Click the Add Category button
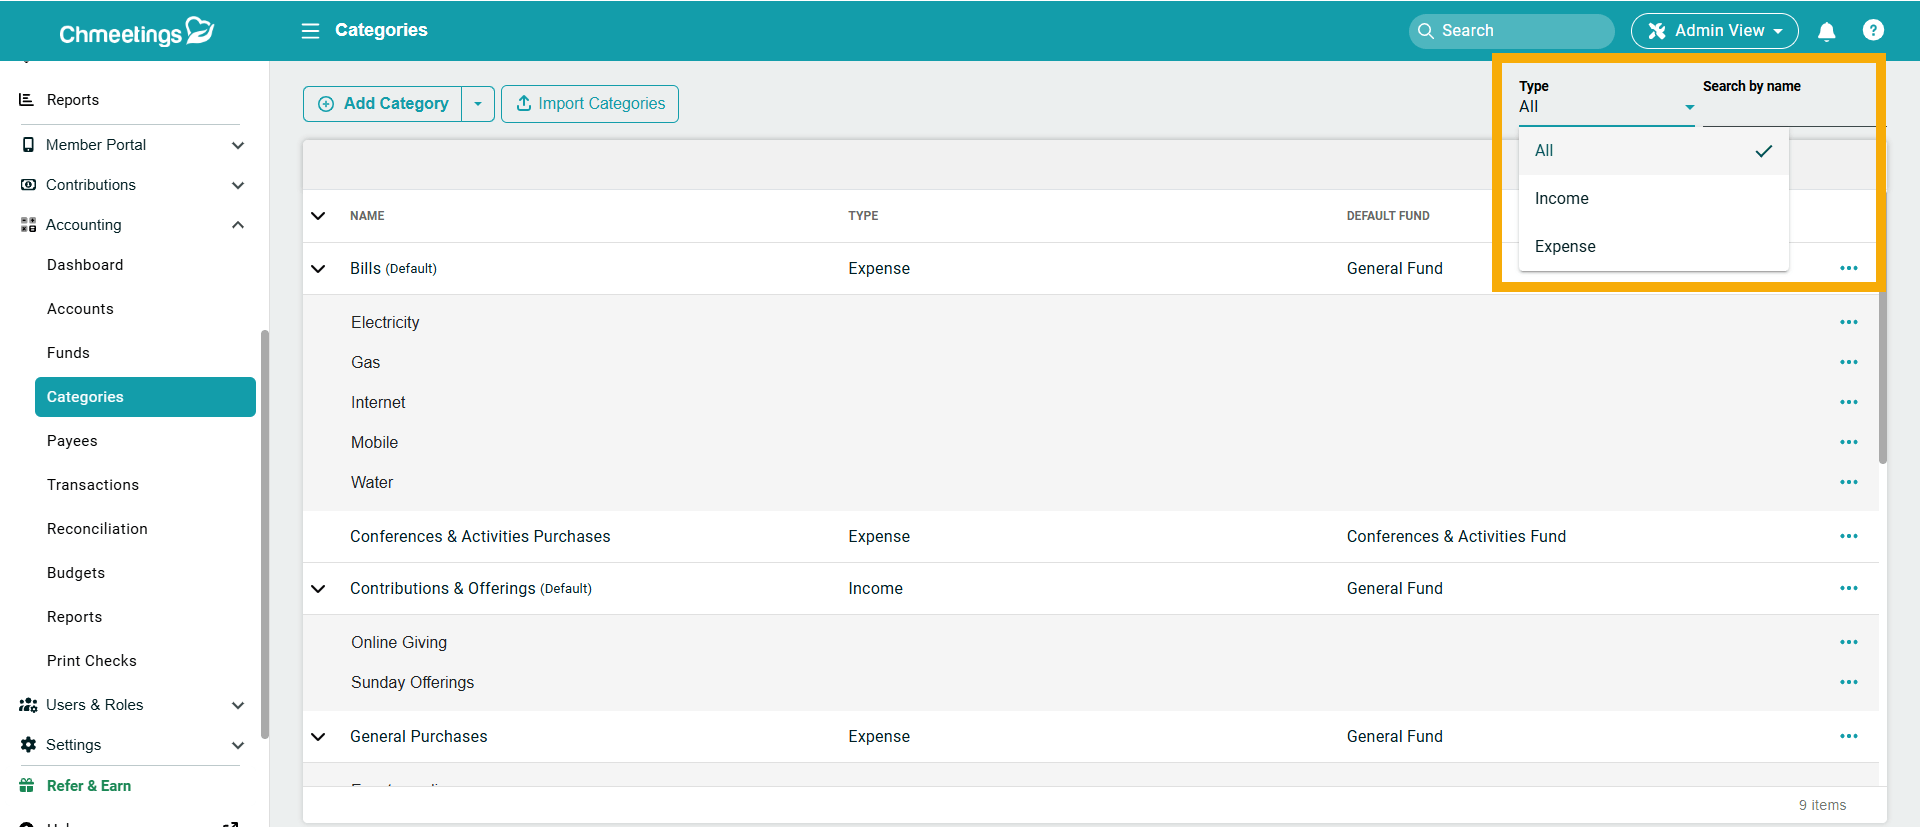The height and width of the screenshot is (827, 1920). click(383, 104)
